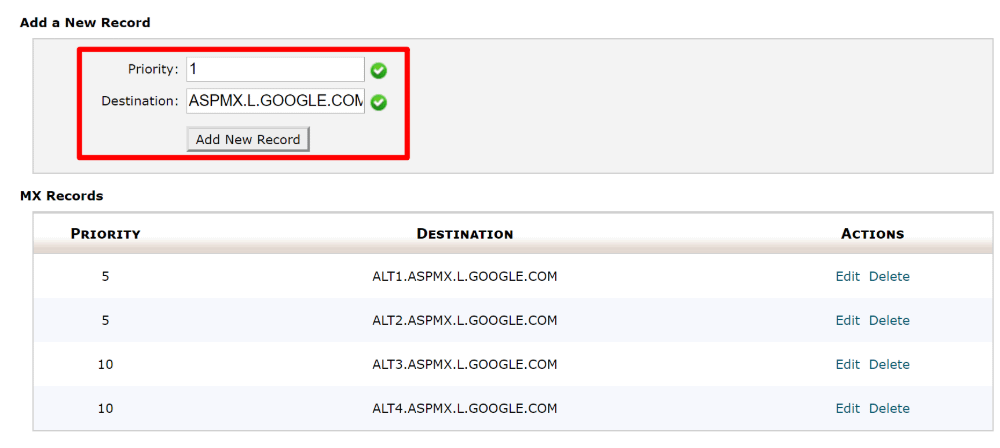
Task: Edit the ALT3.ASPMX.L.GOOGLE.COM record
Action: [848, 364]
